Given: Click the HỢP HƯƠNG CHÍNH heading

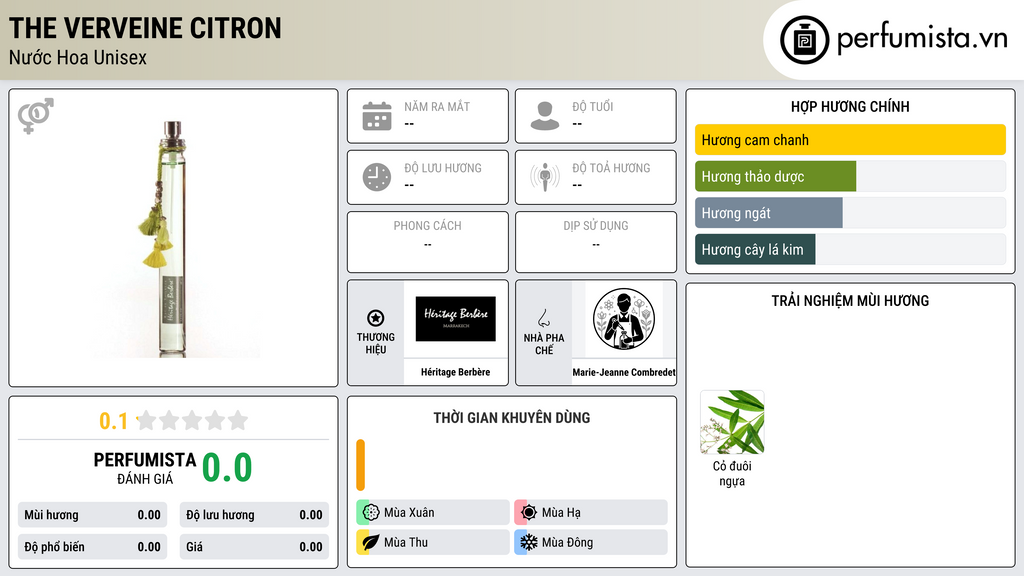Looking at the screenshot, I should [850, 106].
